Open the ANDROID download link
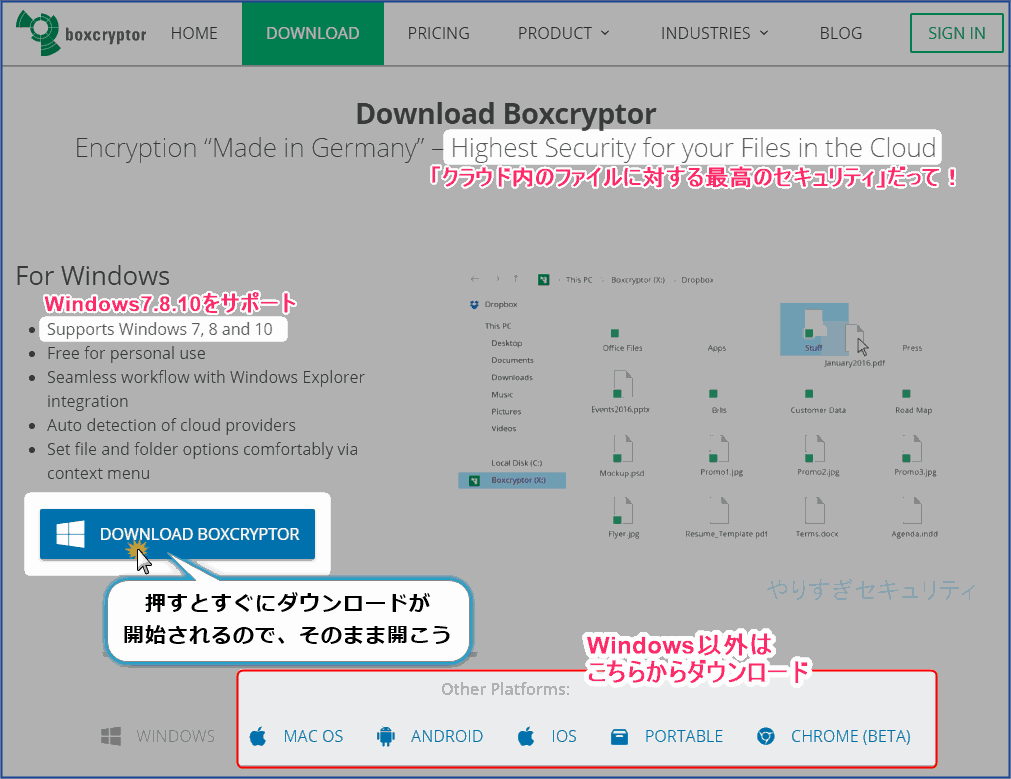 click(x=447, y=736)
